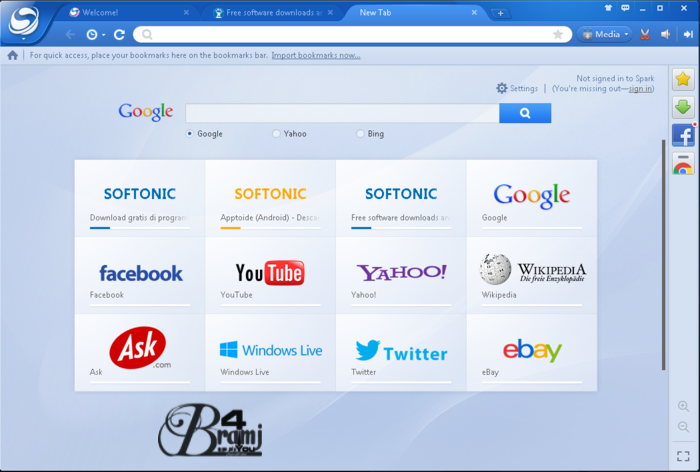Open favorites star in sidebar
Image resolution: width=700 pixels, height=472 pixels.
pos(683,79)
